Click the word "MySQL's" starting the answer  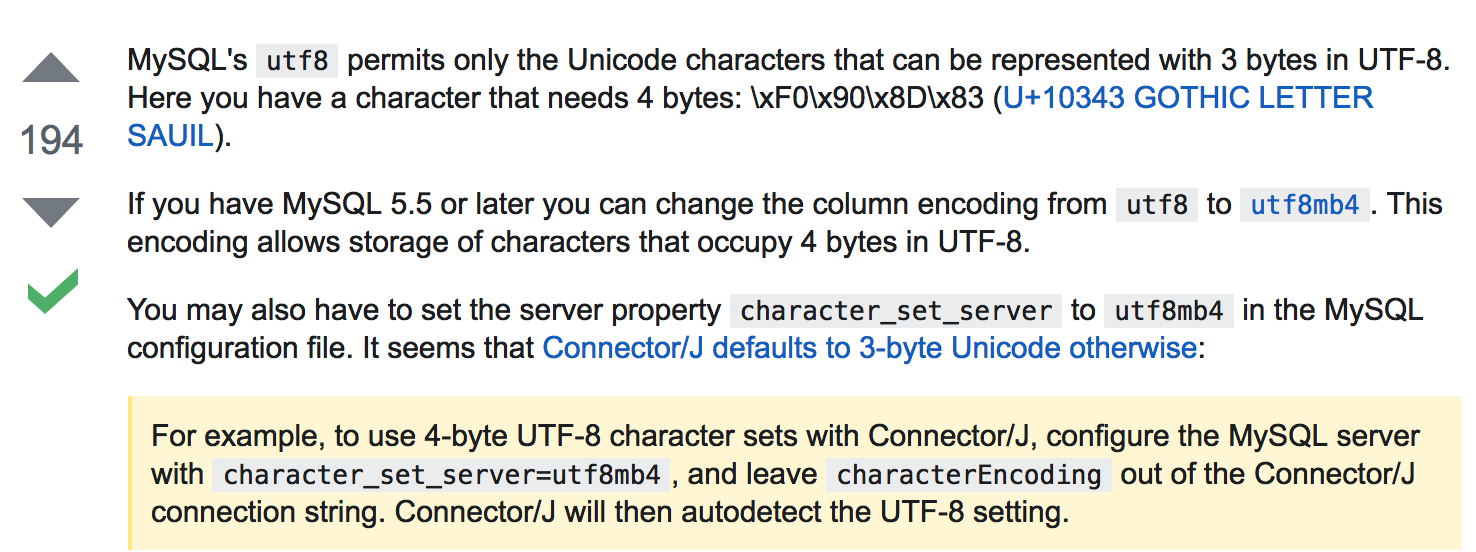(187, 61)
